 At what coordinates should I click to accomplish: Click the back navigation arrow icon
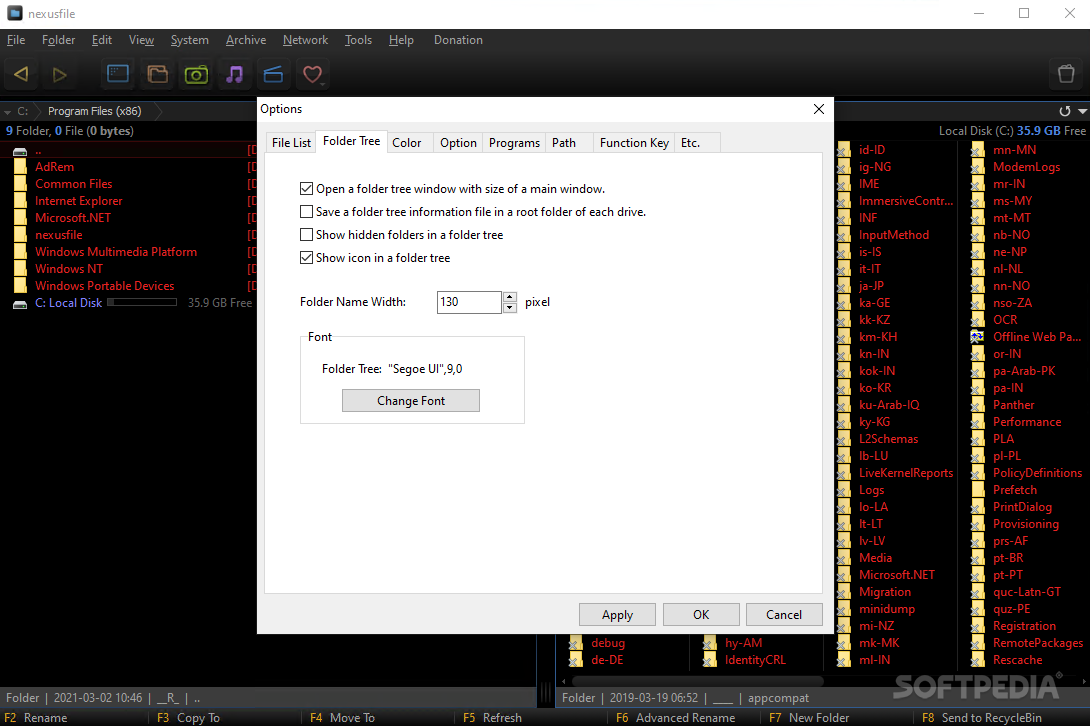pyautogui.click(x=21, y=74)
